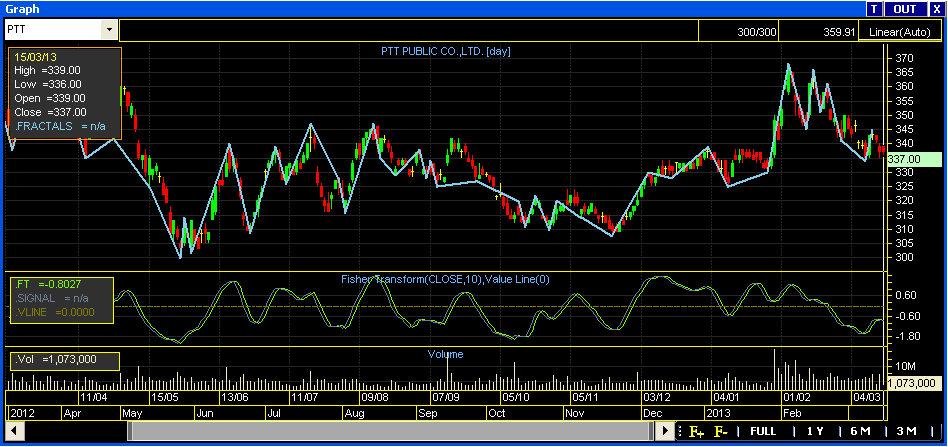Click the Volume panel title

coord(446,354)
